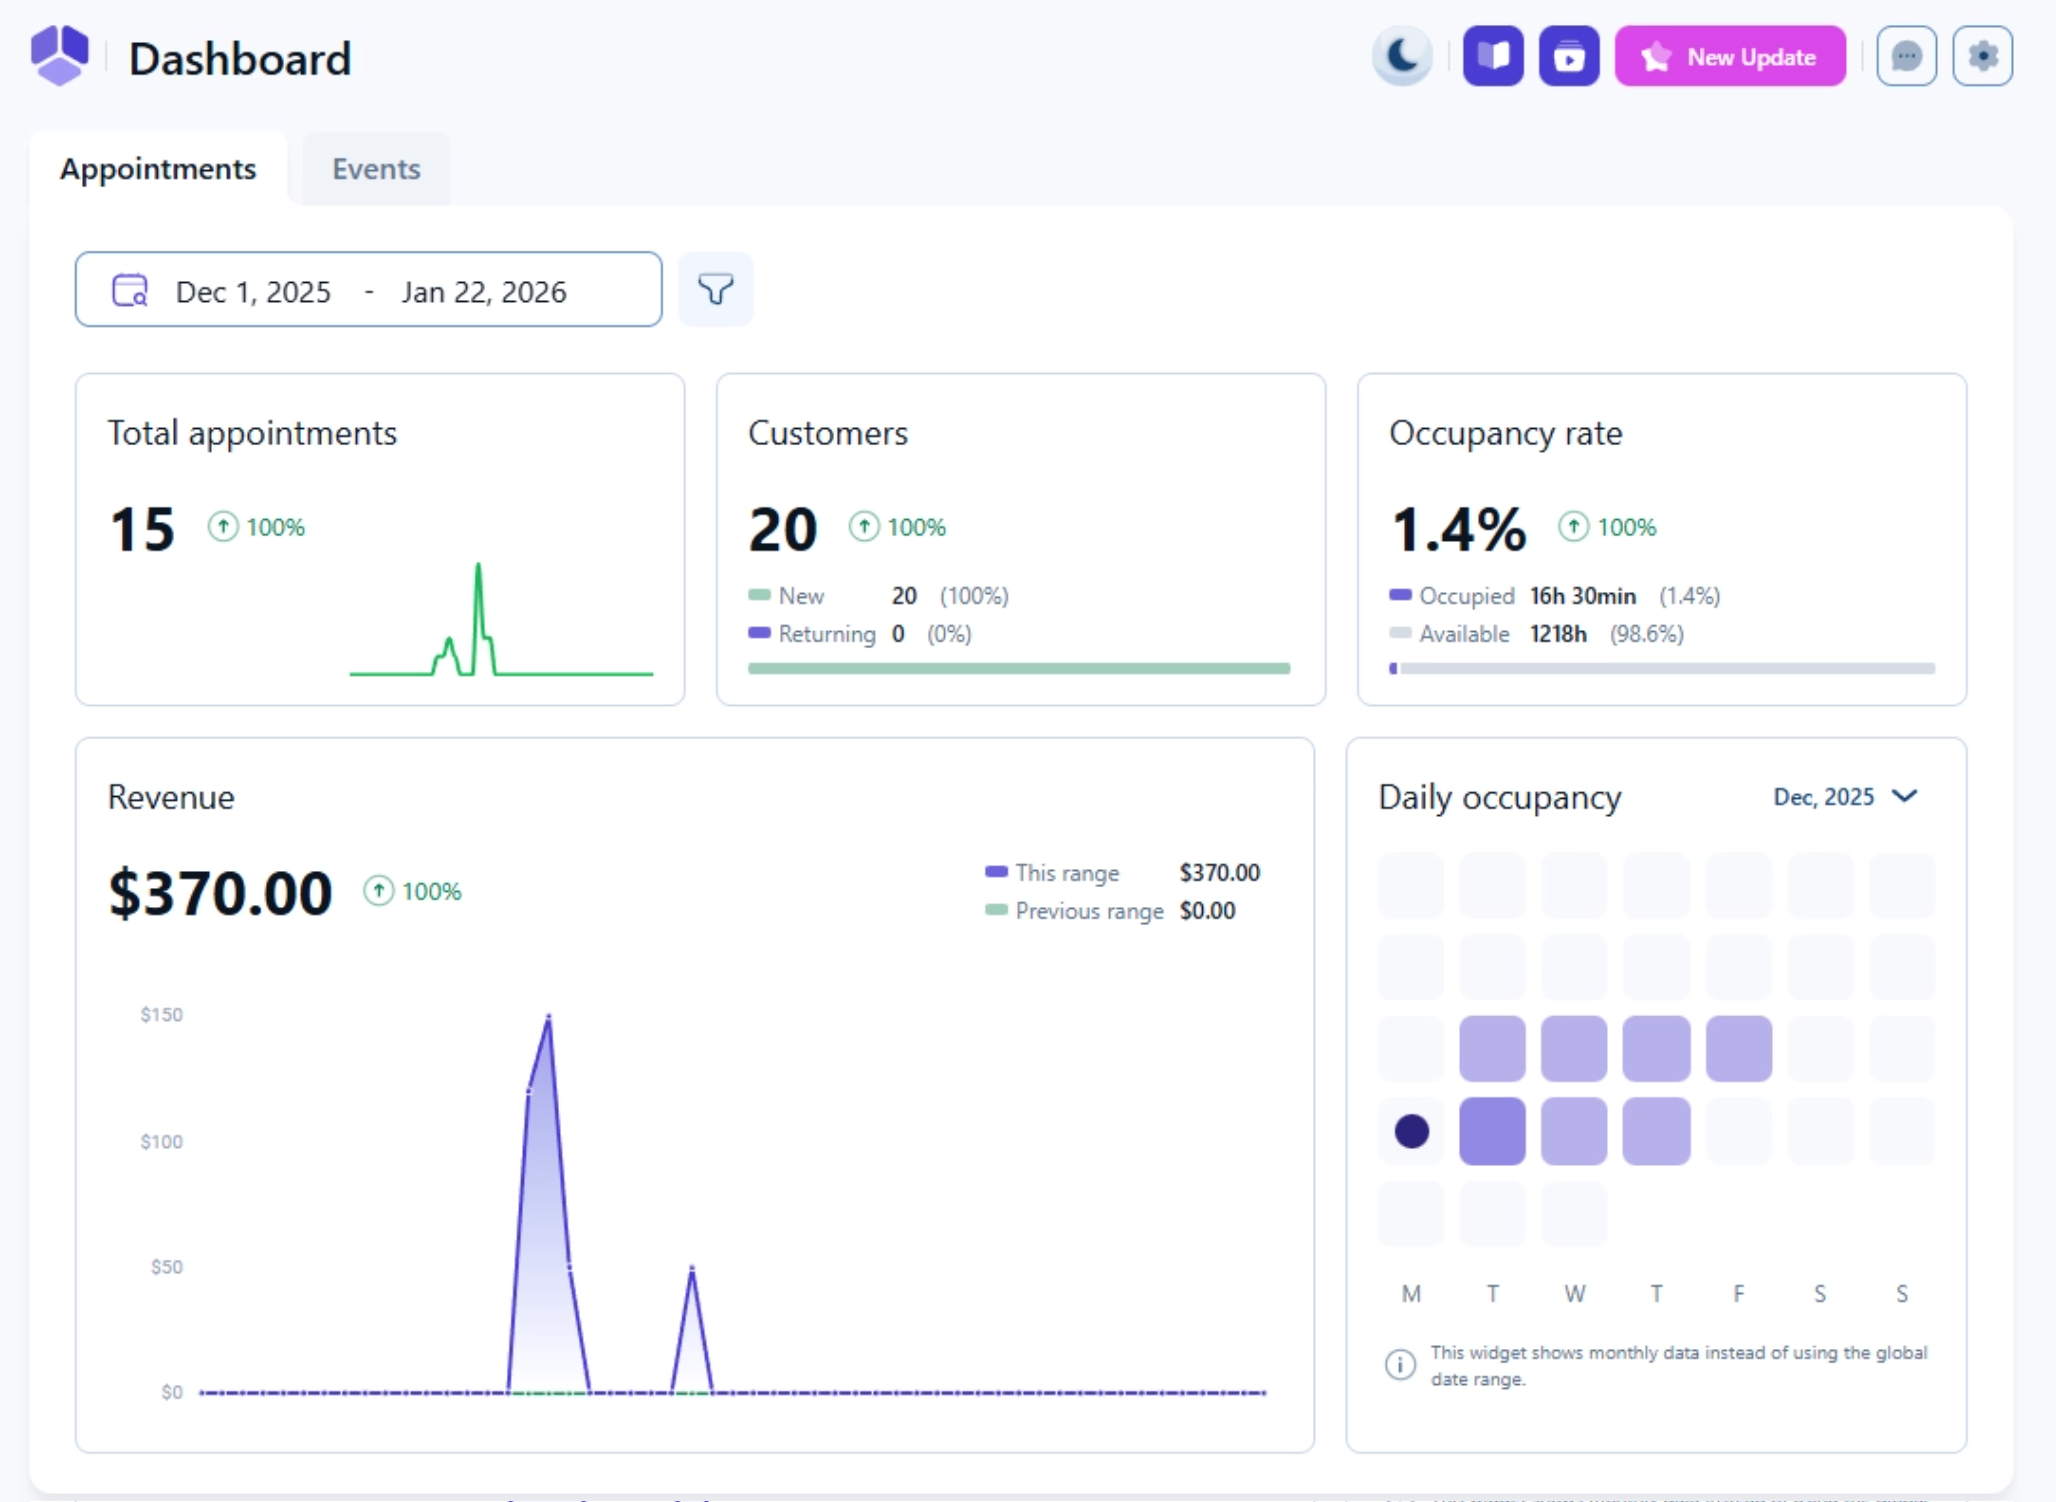Click the Dashboard logo icon

click(60, 56)
